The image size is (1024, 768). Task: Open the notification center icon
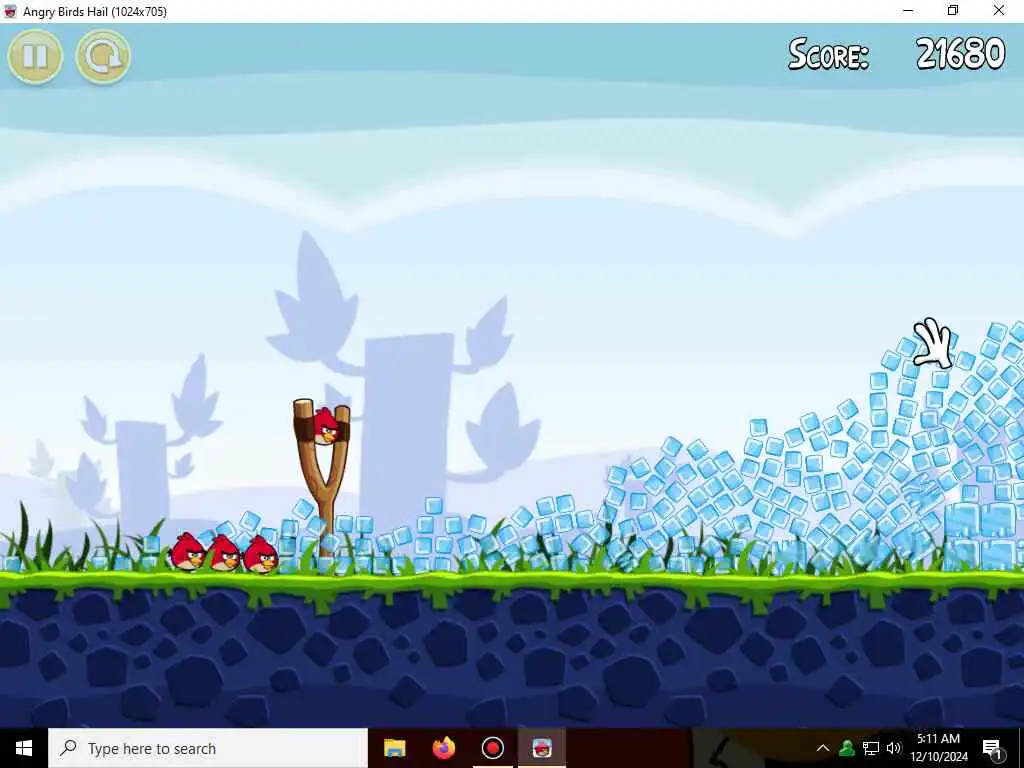point(992,748)
